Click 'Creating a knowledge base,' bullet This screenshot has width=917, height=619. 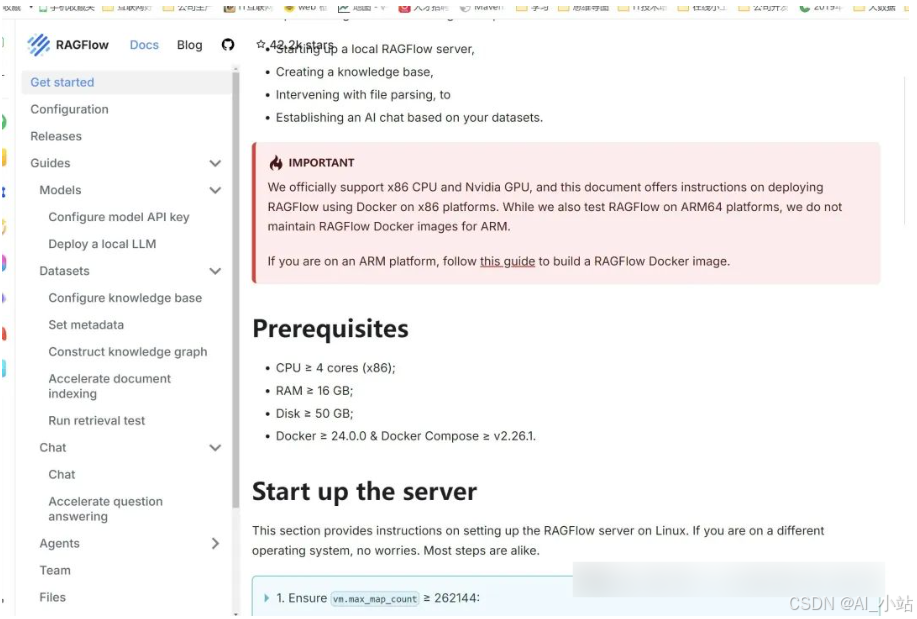pos(354,72)
